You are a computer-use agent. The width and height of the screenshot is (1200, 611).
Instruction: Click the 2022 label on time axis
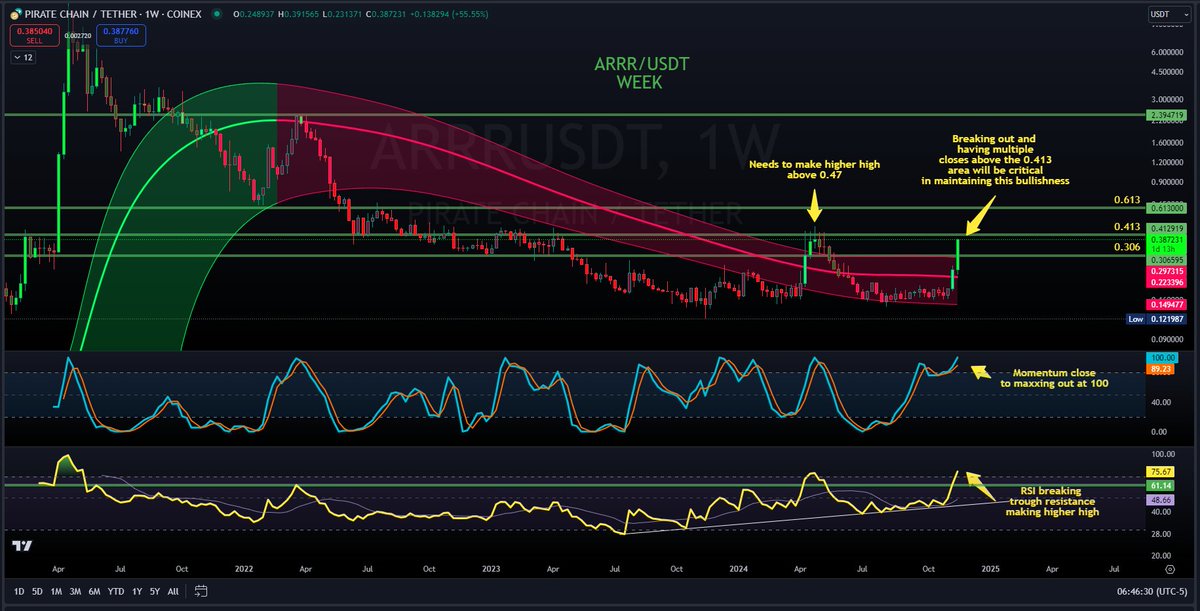point(244,568)
